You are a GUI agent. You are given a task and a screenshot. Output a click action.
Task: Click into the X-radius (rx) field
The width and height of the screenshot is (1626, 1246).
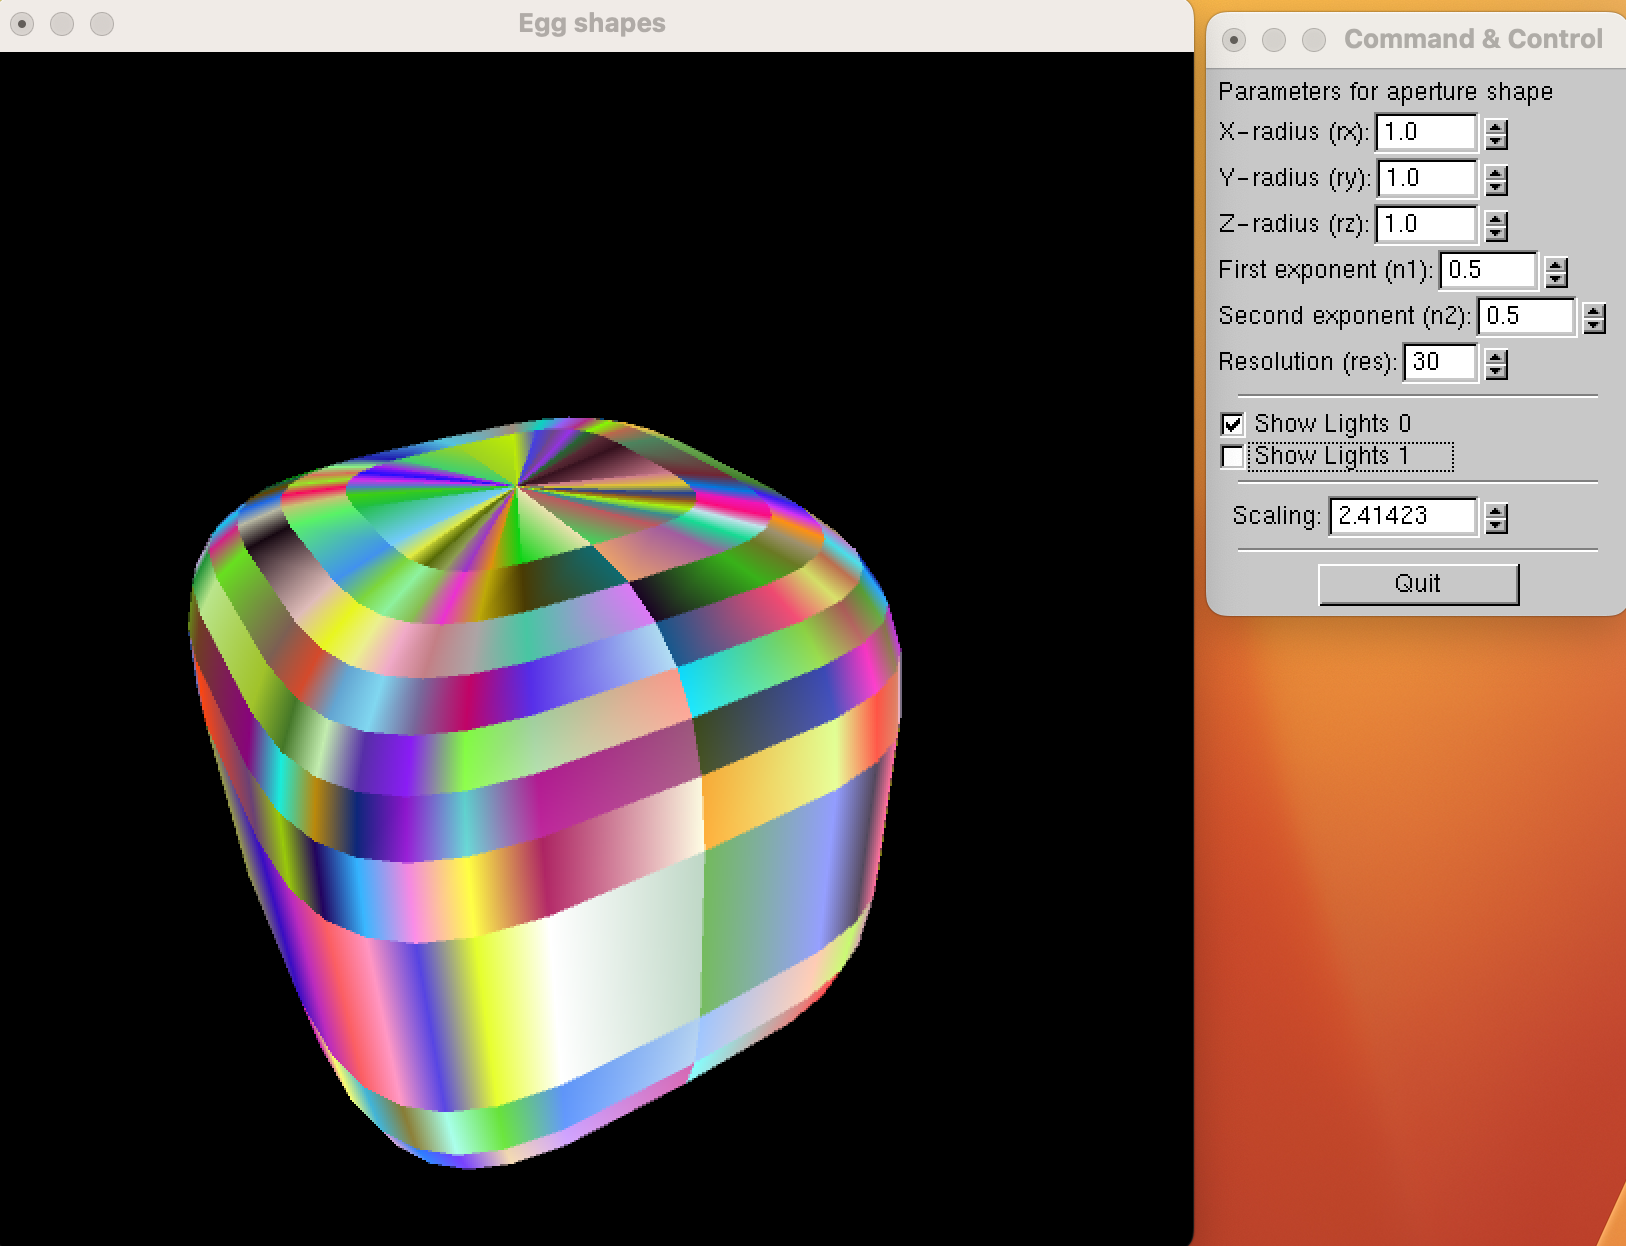pos(1425,132)
